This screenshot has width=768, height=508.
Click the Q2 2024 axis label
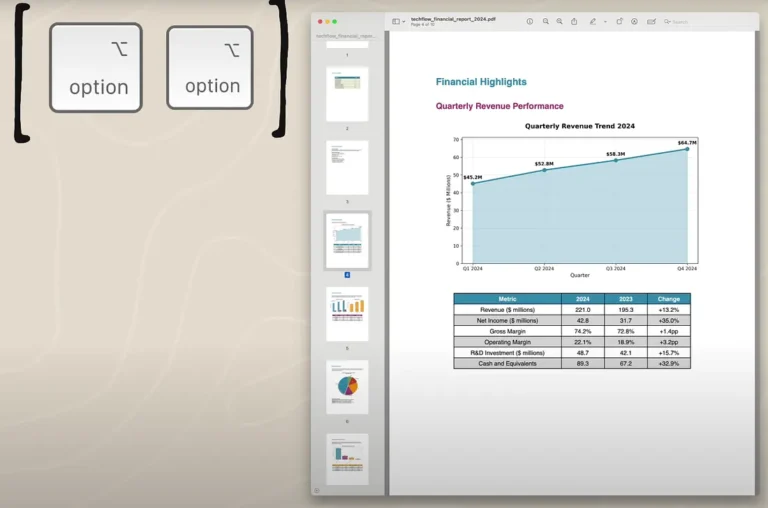[544, 268]
